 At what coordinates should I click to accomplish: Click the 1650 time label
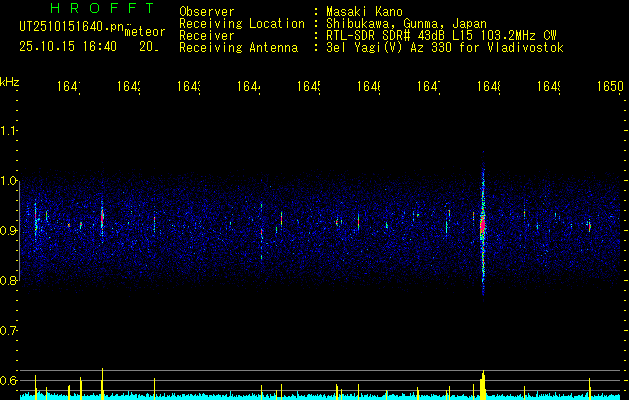tap(609, 88)
